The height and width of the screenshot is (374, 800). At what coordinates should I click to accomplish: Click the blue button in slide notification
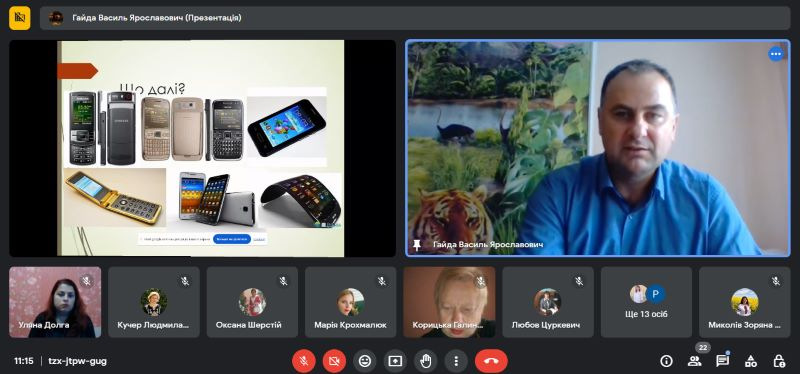[232, 239]
